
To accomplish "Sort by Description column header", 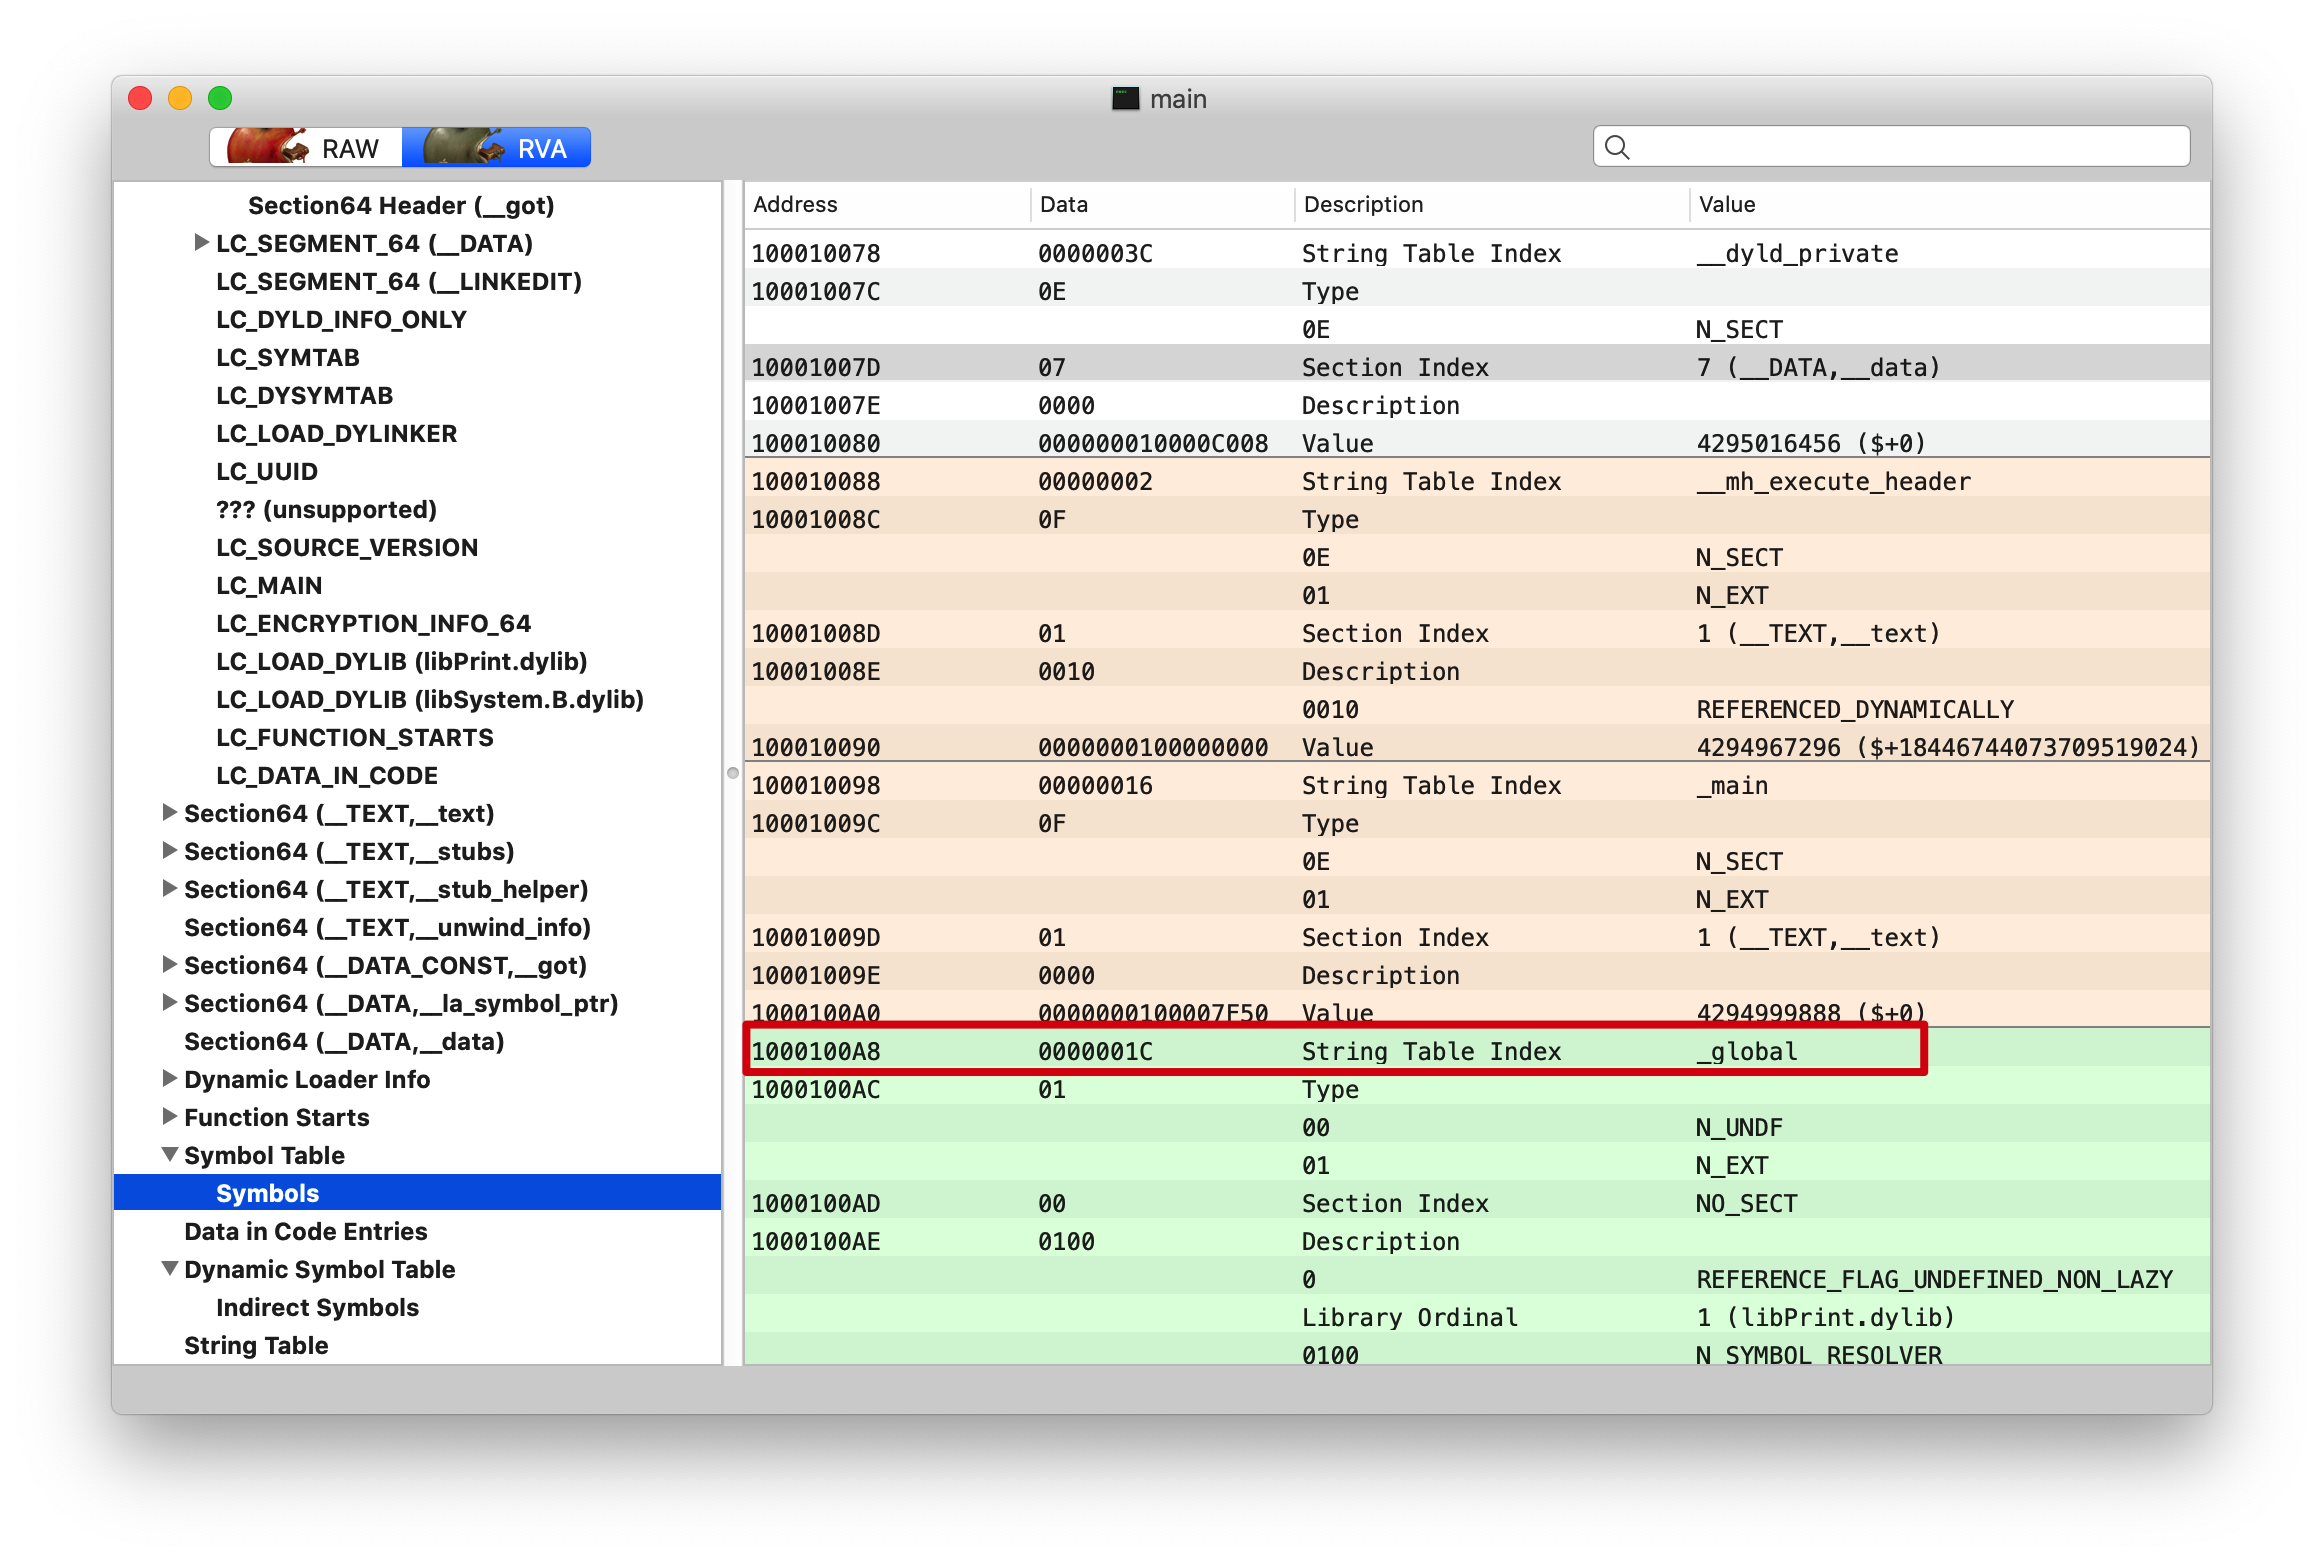I will click(x=1492, y=204).
